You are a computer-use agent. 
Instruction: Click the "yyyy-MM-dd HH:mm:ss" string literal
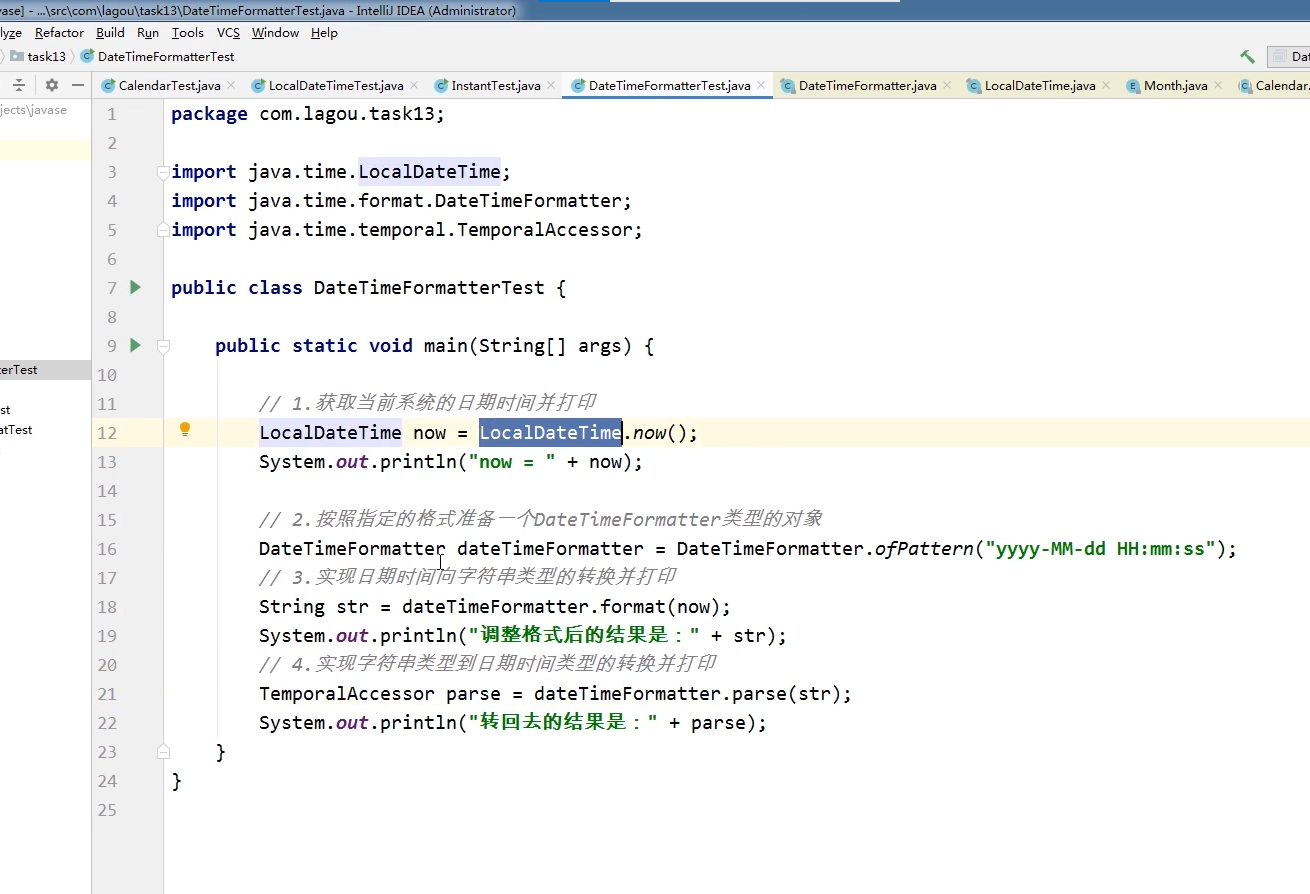[x=1100, y=549]
